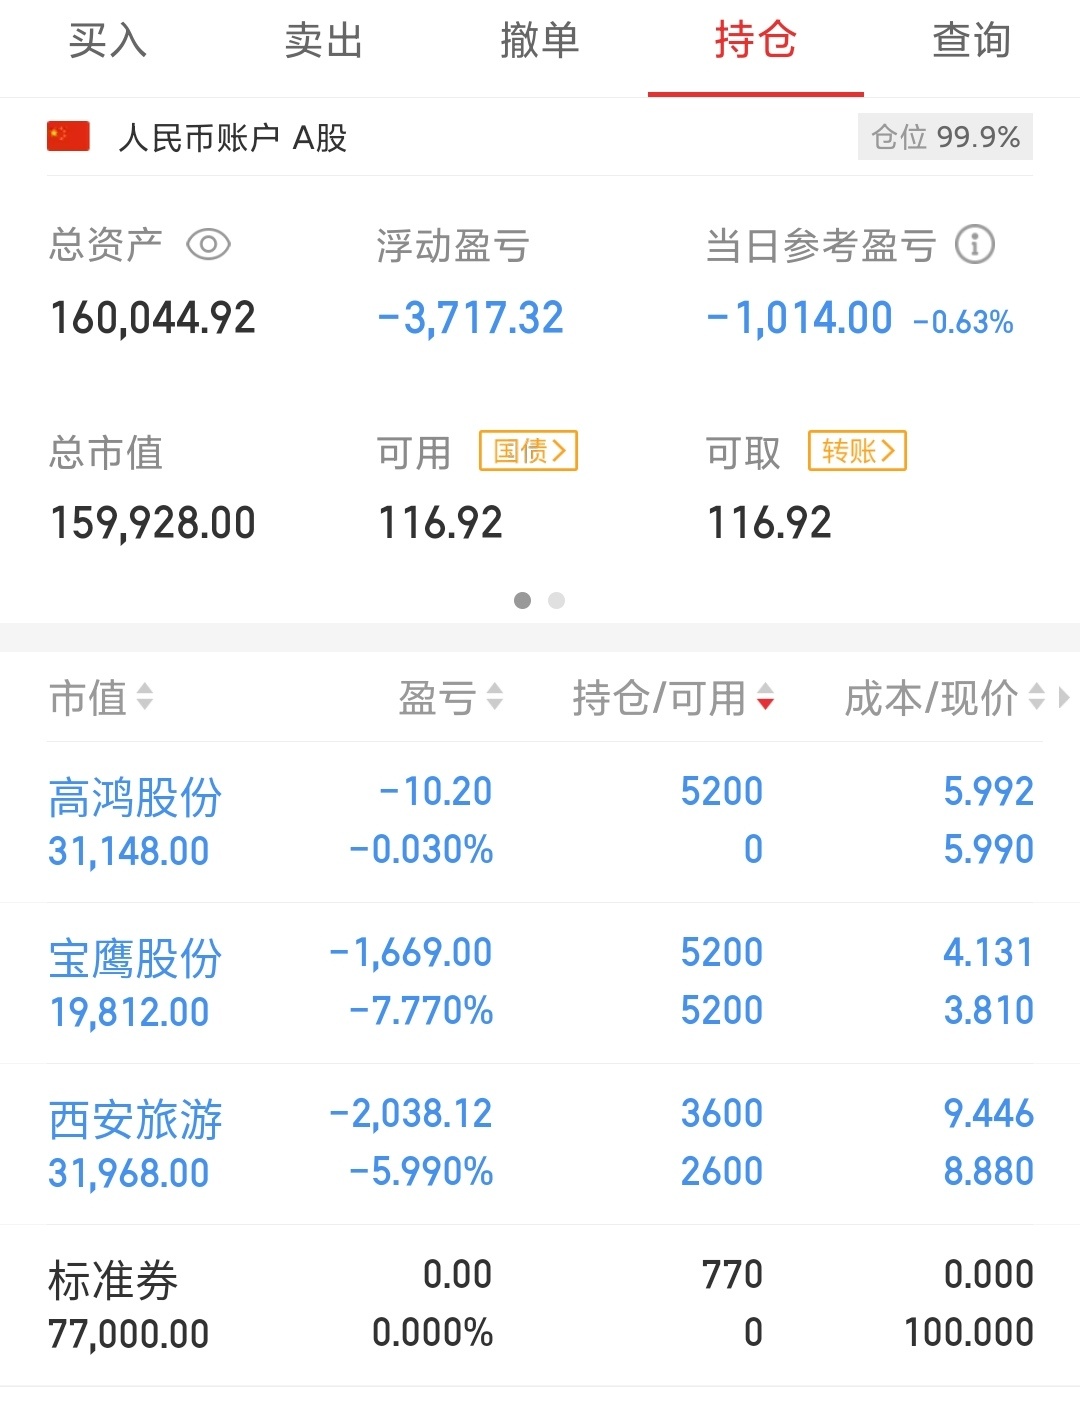
Task: Sort holdings by 市值 arrows
Action: coord(145,697)
